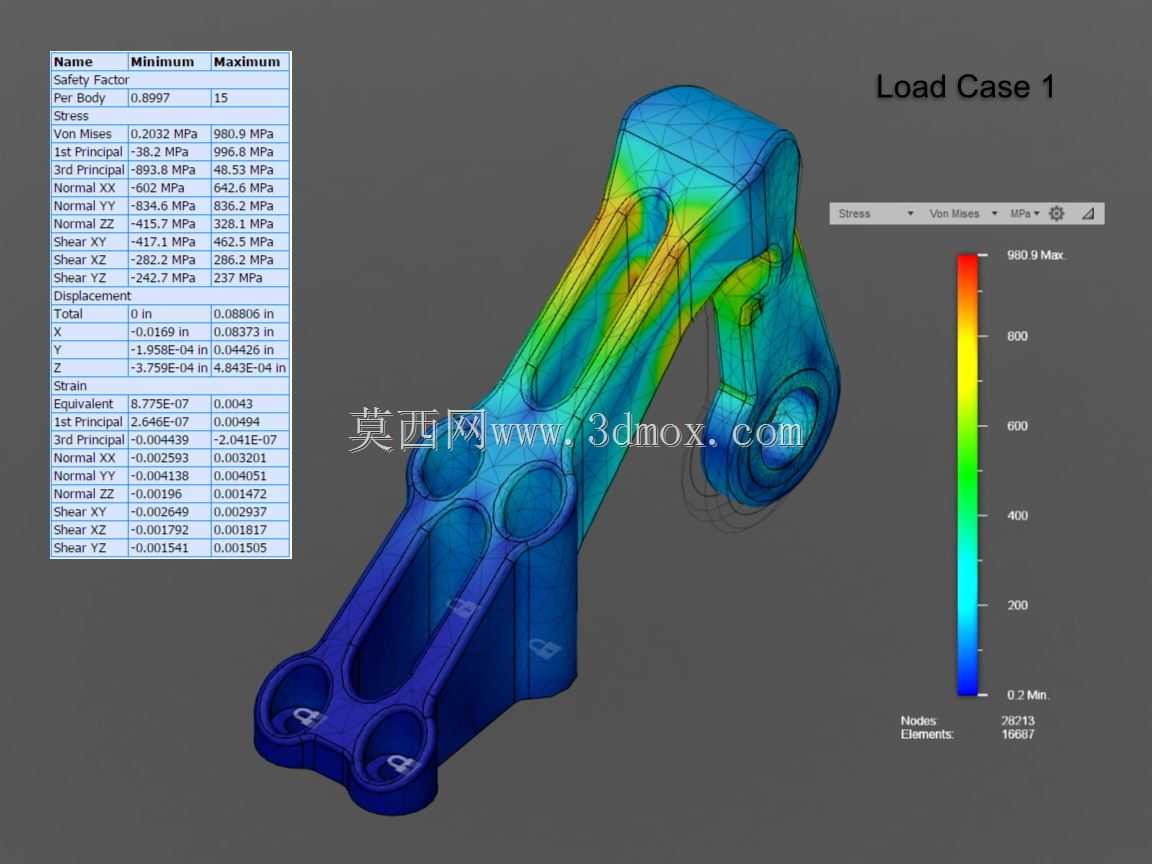Click the 980.9 Max legend label
The image size is (1152, 864).
pos(1035,255)
